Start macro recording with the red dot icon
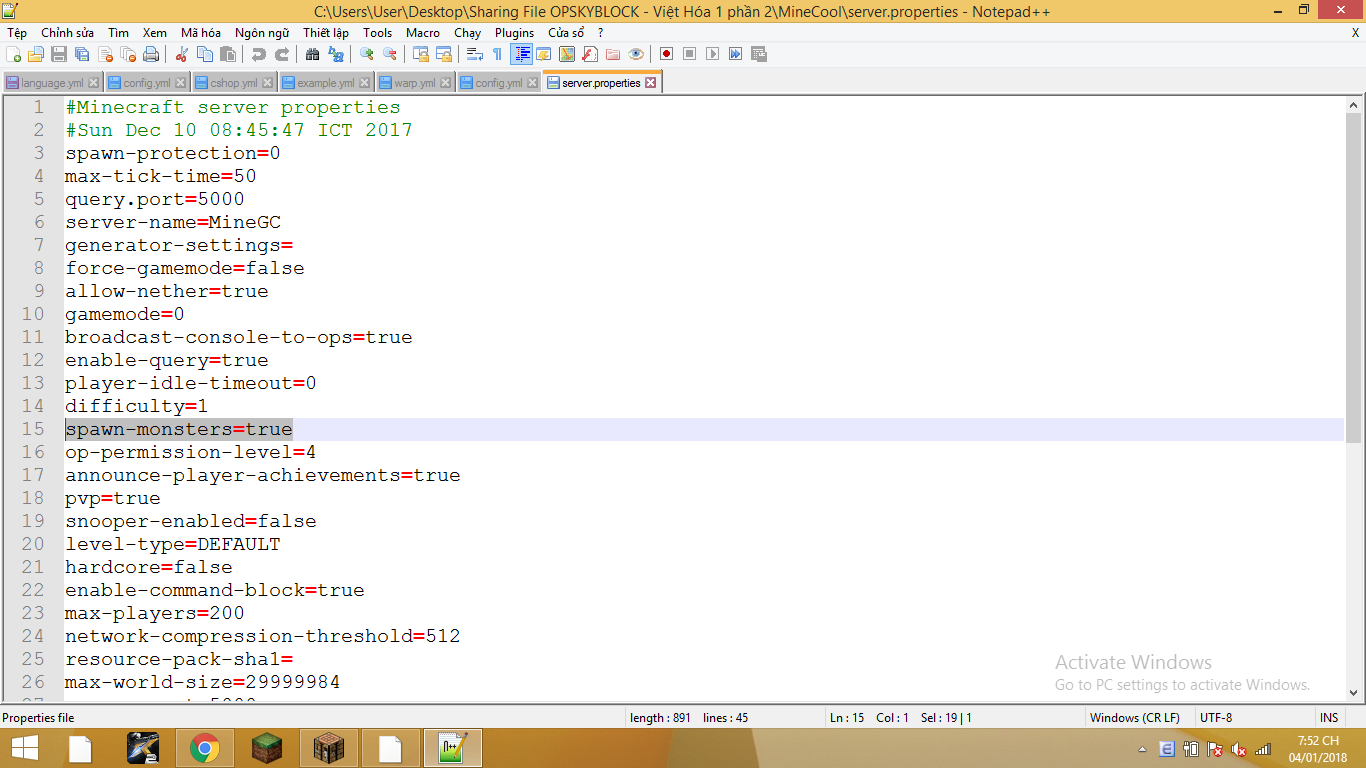This screenshot has height=768, width=1366. [666, 54]
